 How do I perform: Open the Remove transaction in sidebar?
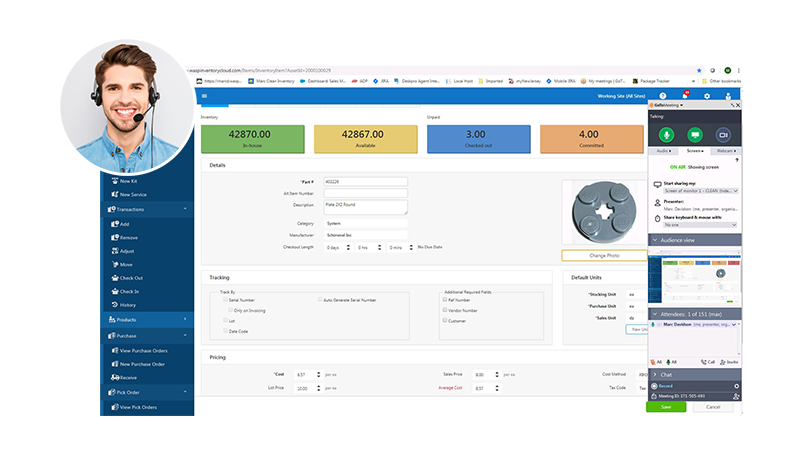coord(124,238)
